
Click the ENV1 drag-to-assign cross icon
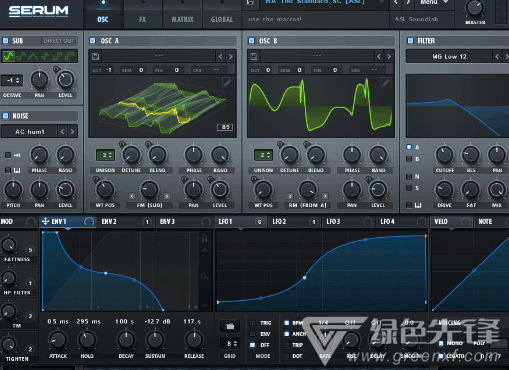45,221
